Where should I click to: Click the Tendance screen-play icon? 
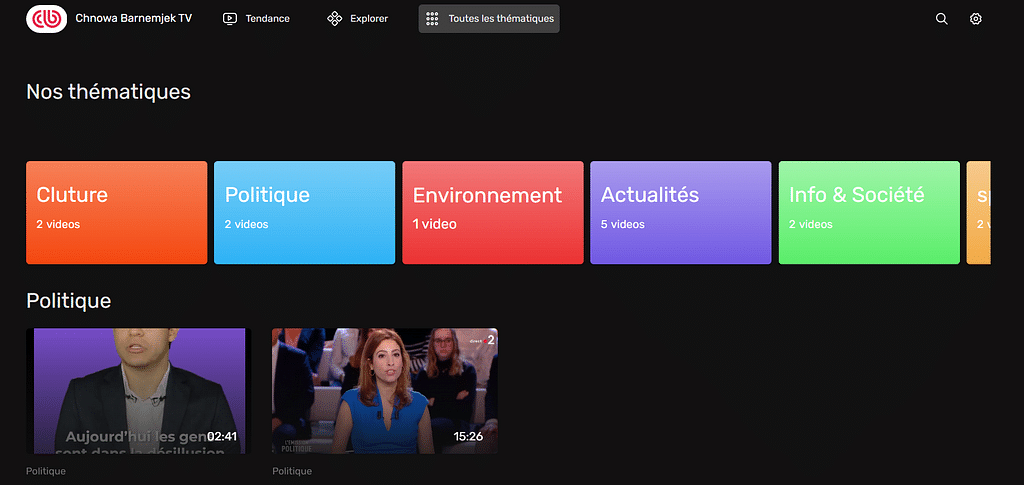coord(230,19)
